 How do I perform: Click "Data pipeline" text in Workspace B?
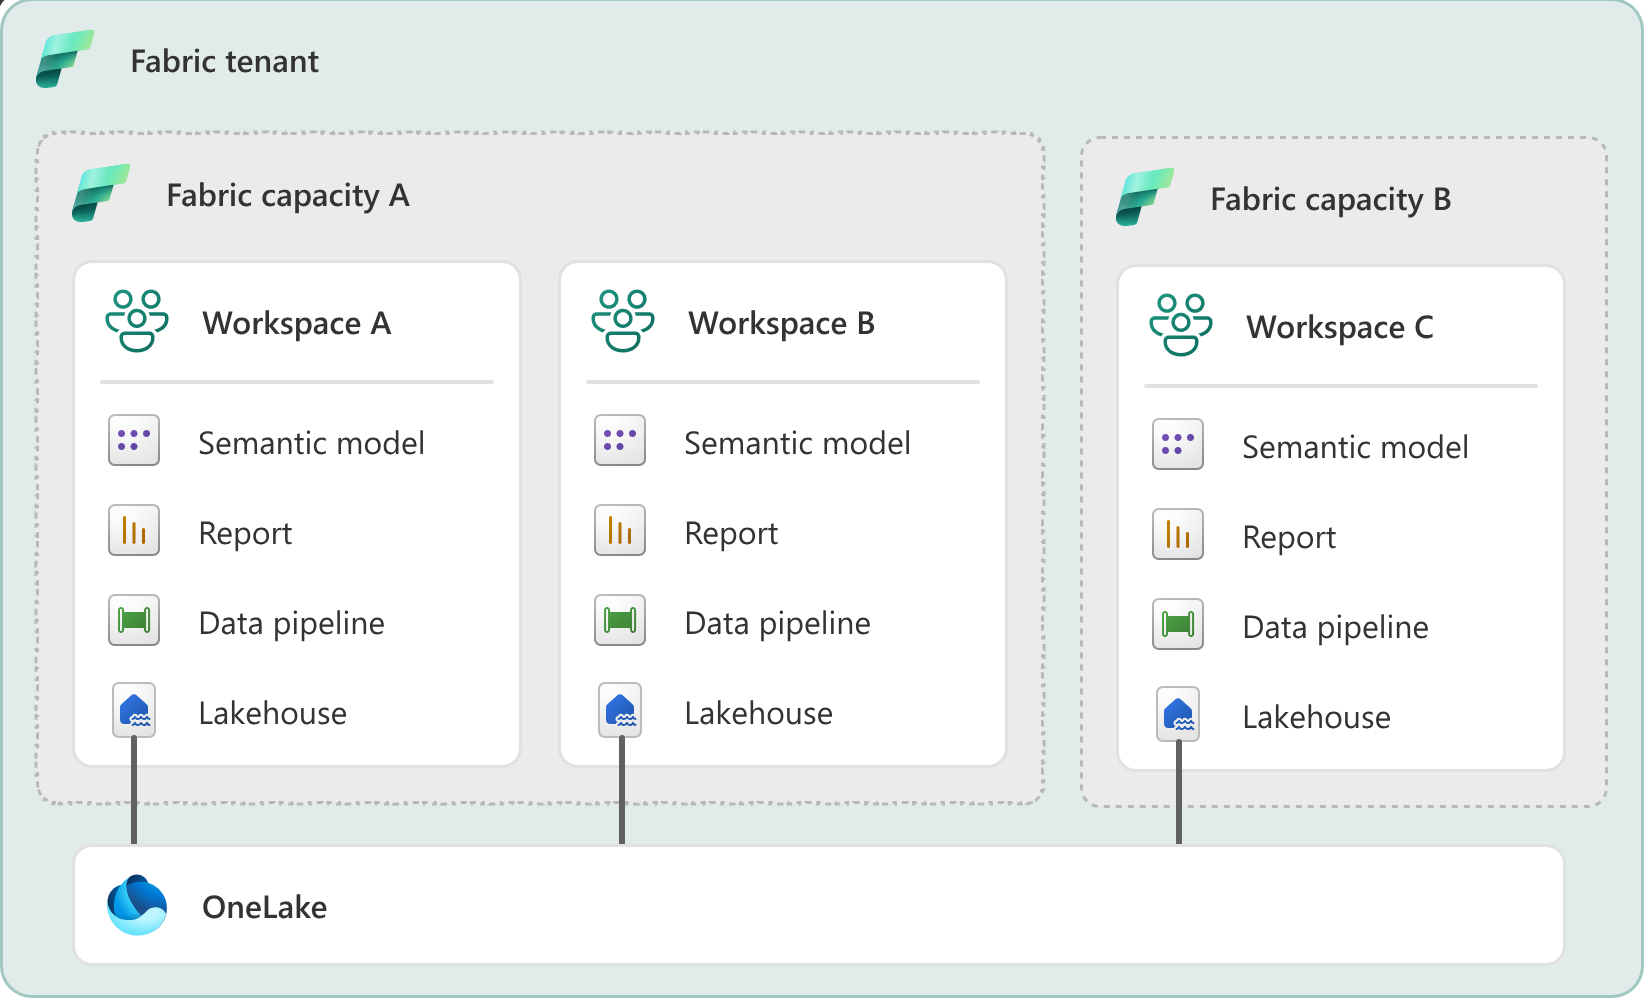[x=778, y=624]
